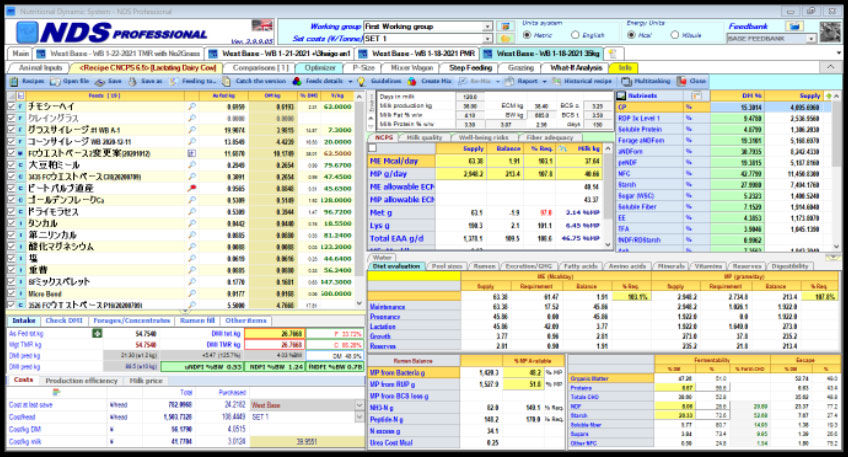Click red pin icon for ビートパルプ道産 row
This screenshot has height=457, width=848.
192,188
